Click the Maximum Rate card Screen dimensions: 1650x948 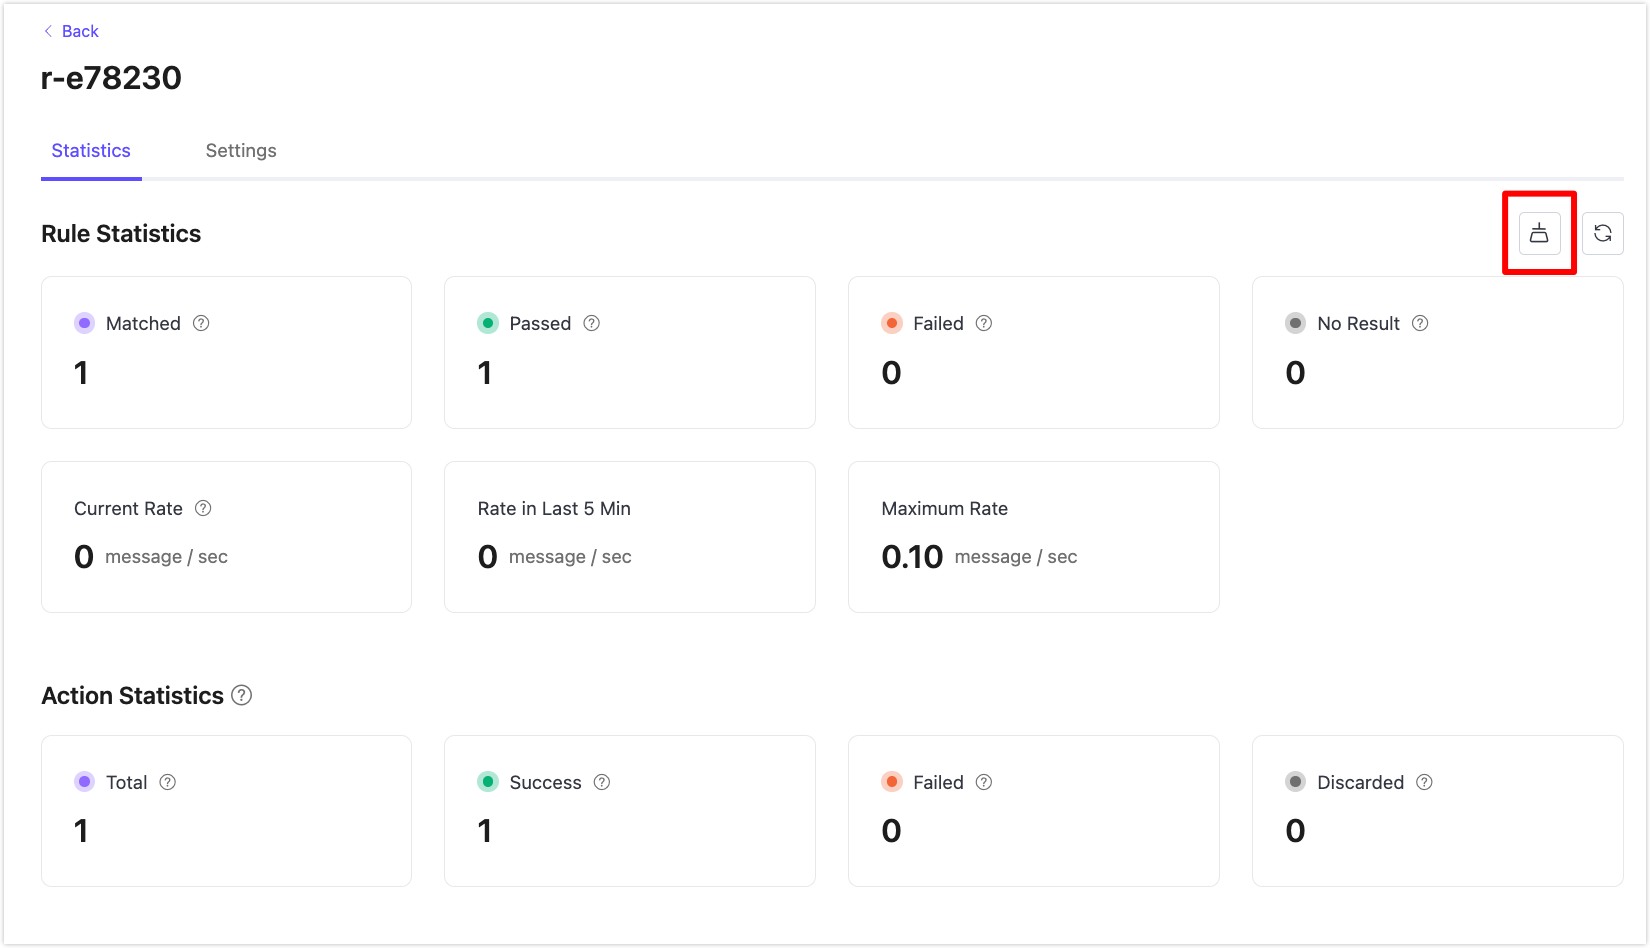[x=1033, y=537]
